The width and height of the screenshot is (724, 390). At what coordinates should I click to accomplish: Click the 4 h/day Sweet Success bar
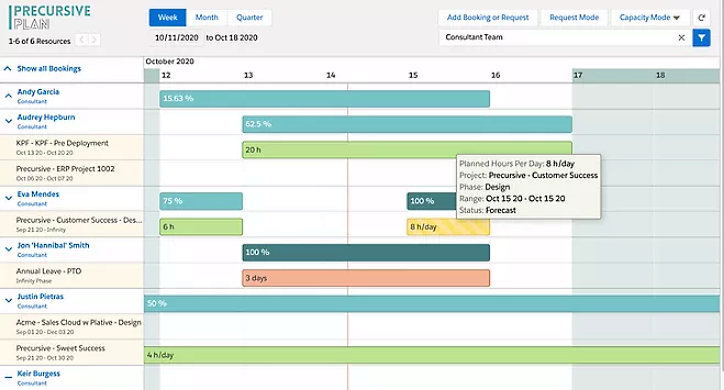(x=432, y=355)
